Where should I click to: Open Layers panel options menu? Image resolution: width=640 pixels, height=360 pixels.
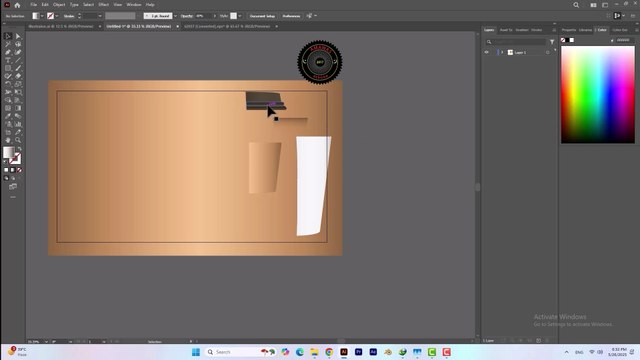pos(554,30)
